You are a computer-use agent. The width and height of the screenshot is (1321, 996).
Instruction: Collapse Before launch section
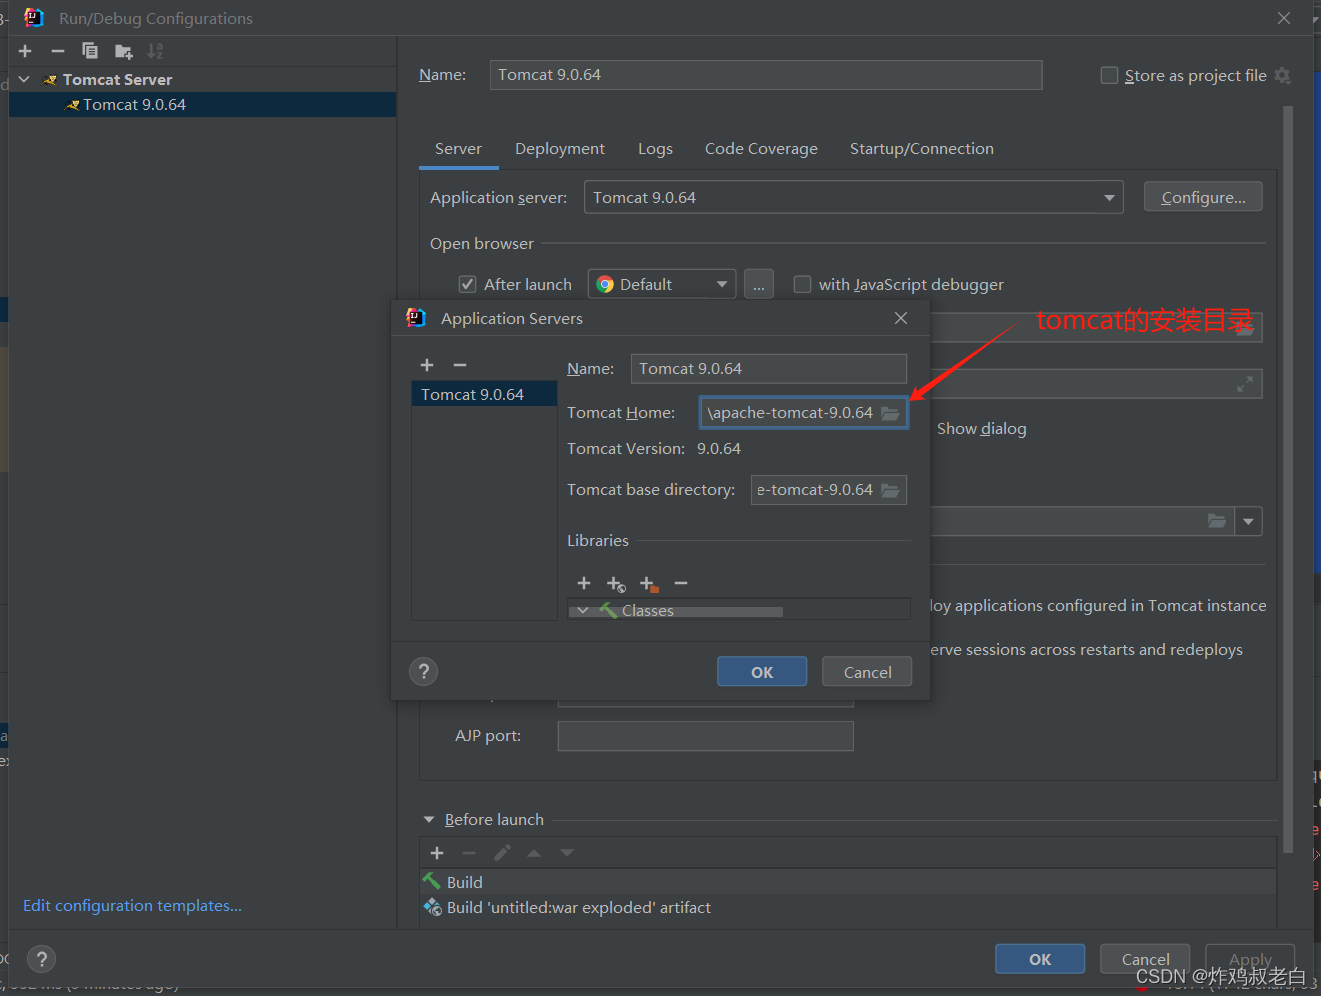[x=429, y=820]
